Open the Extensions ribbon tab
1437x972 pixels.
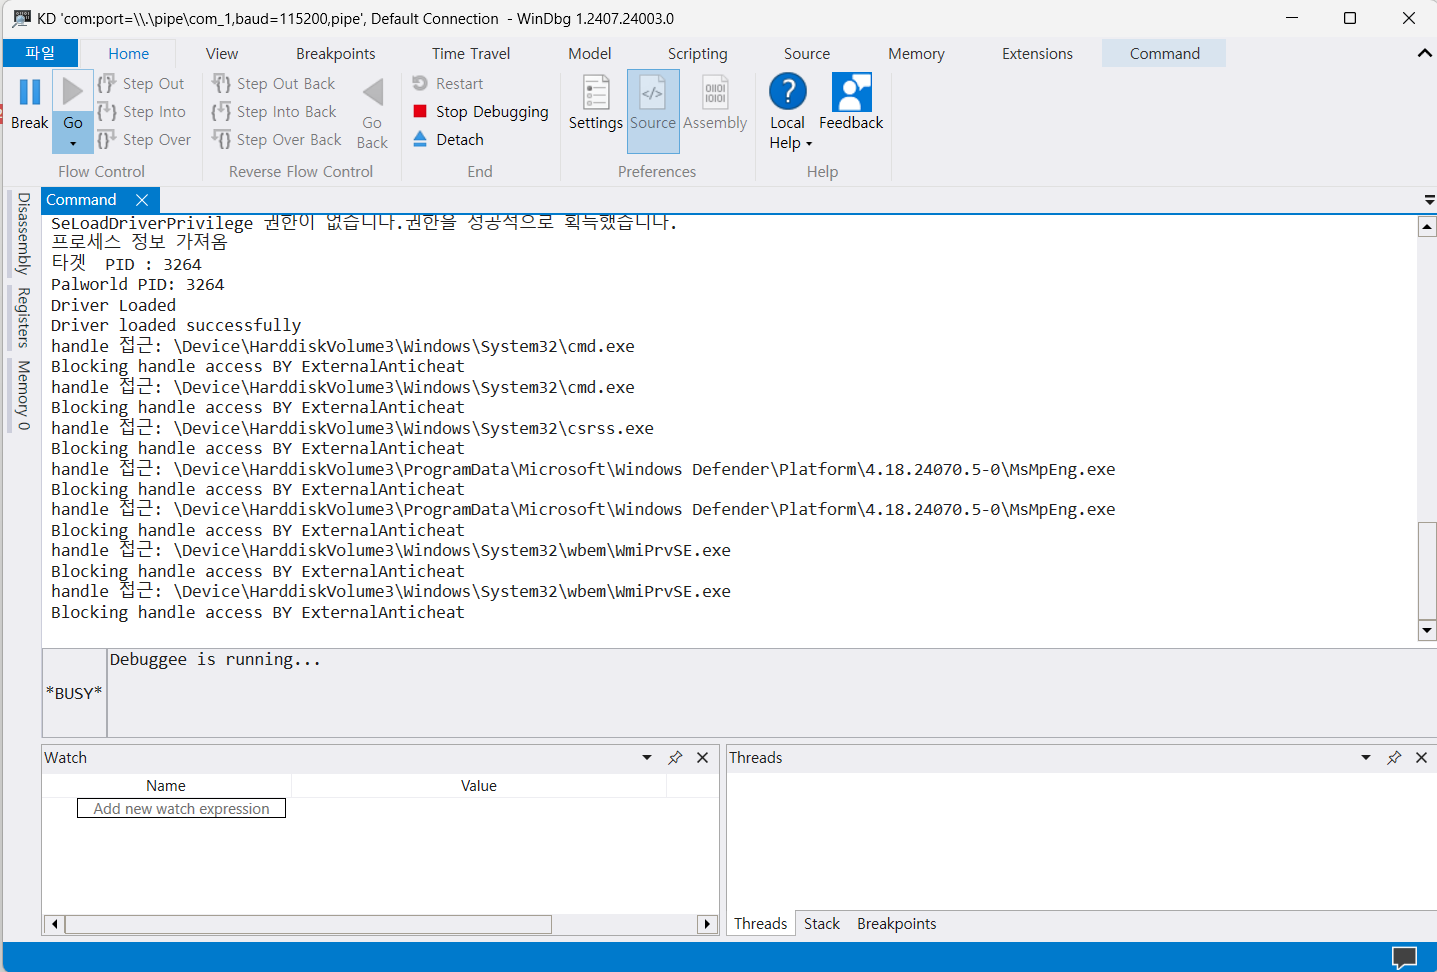pos(1037,54)
